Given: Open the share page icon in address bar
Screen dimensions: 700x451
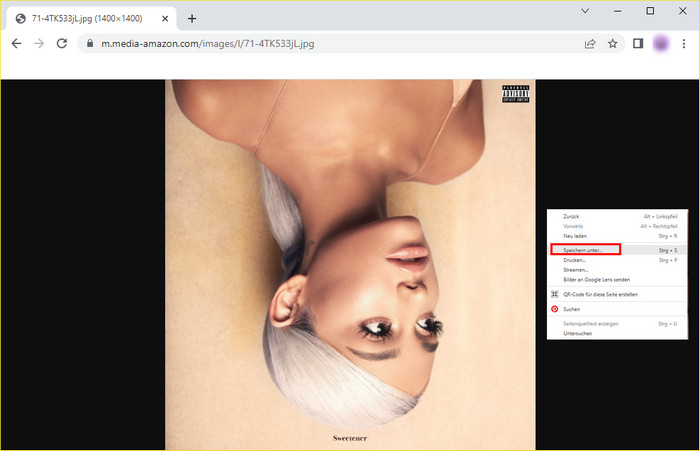Looking at the screenshot, I should [x=590, y=43].
